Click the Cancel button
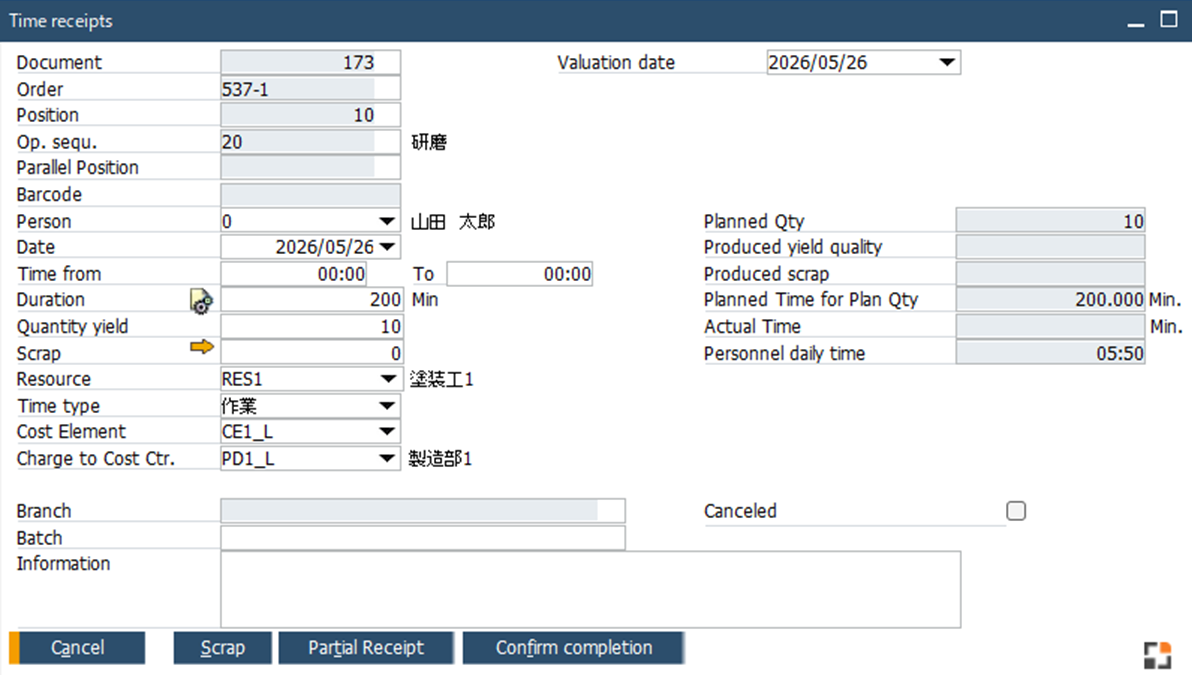The image size is (1192, 675). [78, 648]
